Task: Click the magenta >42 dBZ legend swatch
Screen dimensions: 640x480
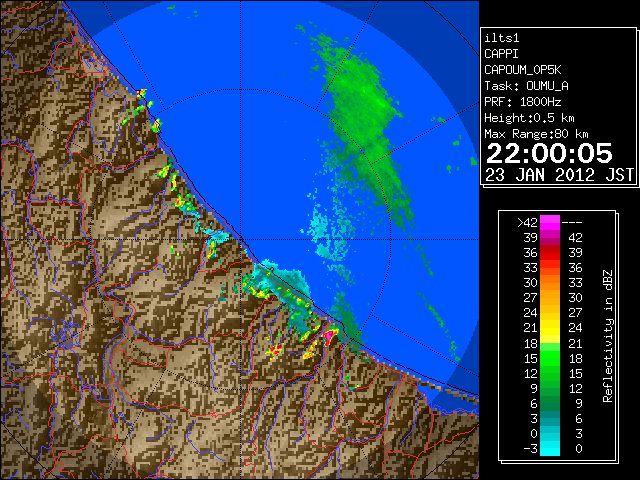Action: coord(550,223)
